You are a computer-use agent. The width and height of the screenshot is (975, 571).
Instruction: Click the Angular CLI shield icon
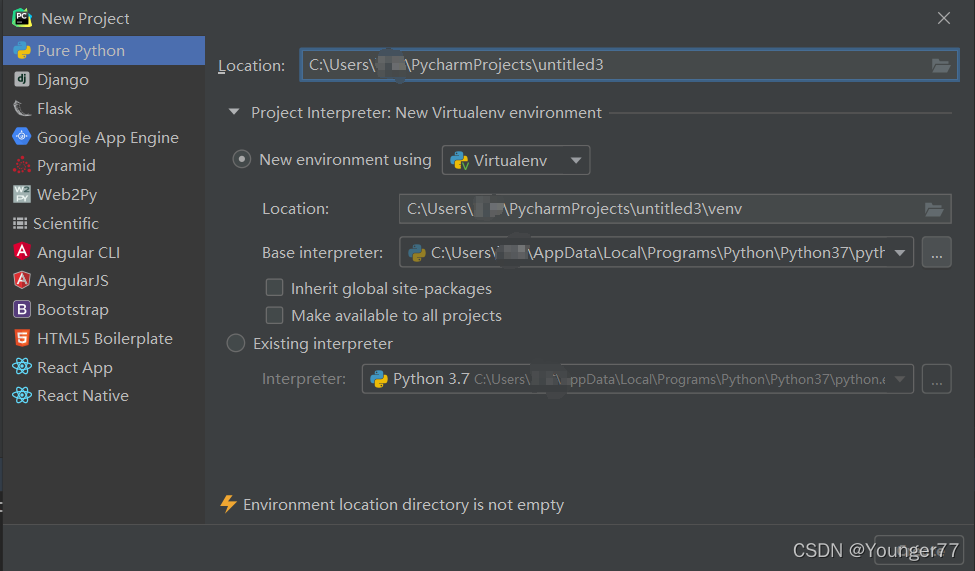(x=22, y=251)
